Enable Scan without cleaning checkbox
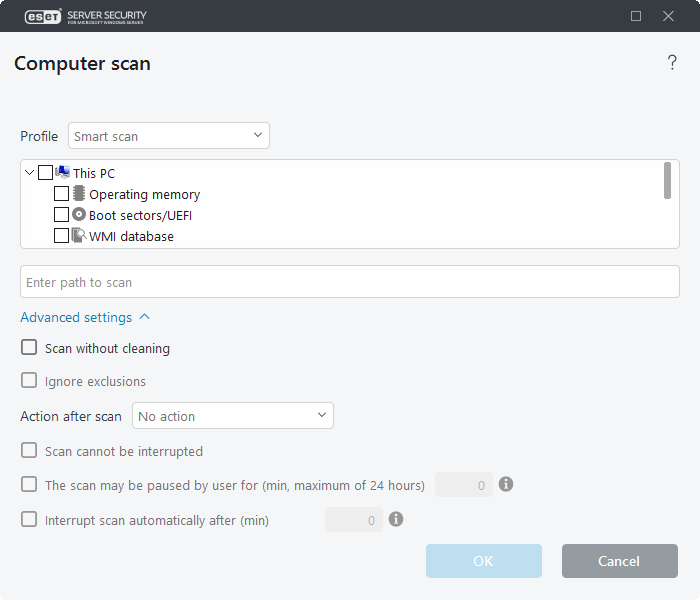Screen dimensions: 700x600 29,348
